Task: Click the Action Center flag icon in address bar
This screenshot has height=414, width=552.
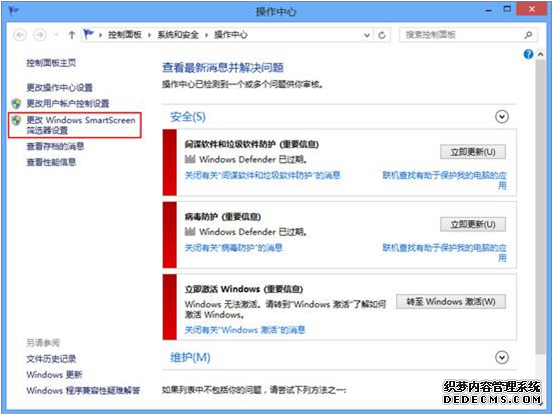Action: (88, 34)
